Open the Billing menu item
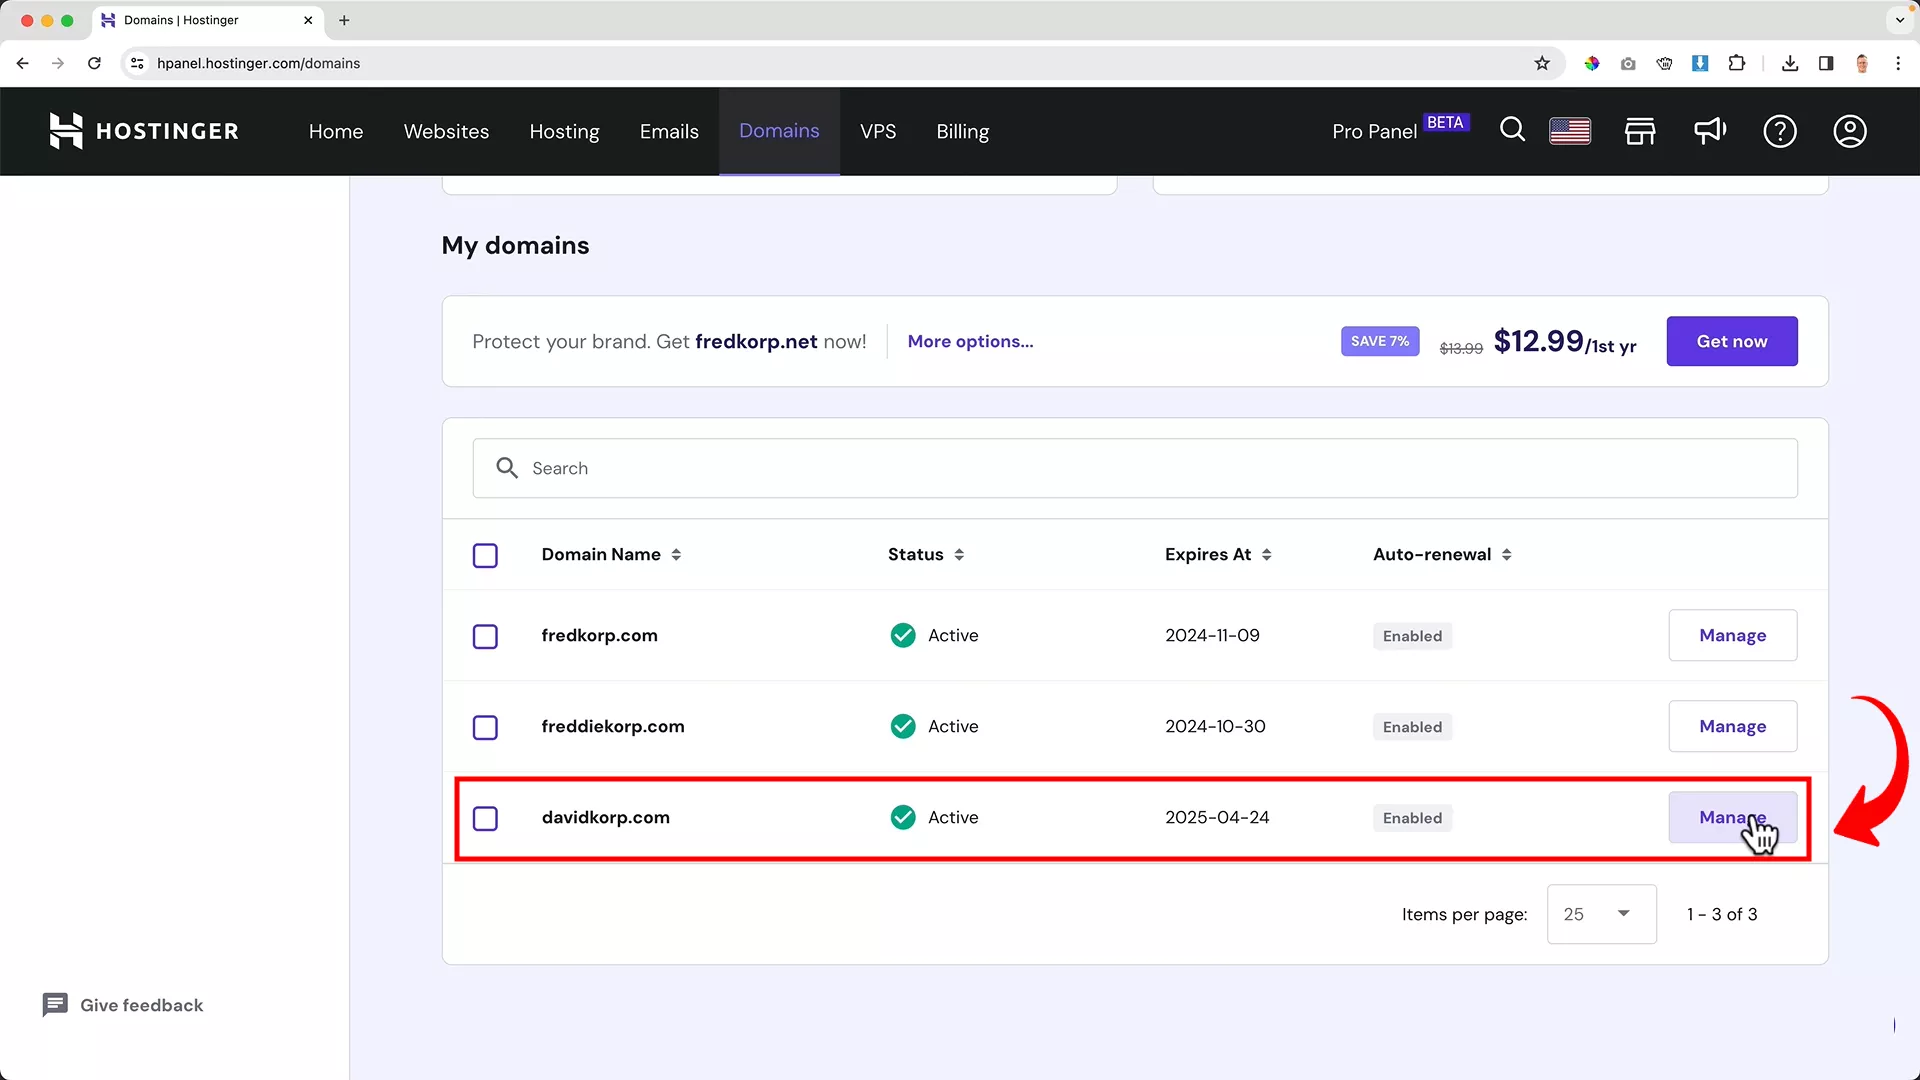The height and width of the screenshot is (1080, 1920). tap(962, 131)
